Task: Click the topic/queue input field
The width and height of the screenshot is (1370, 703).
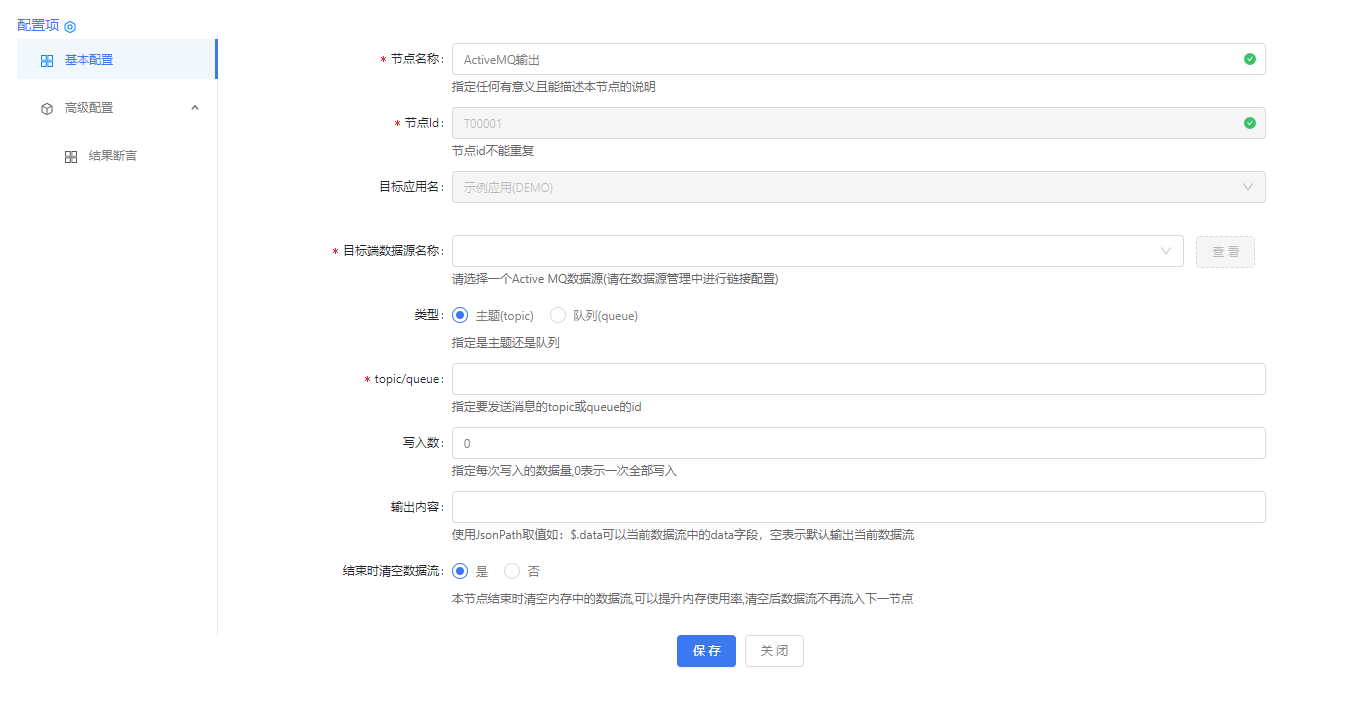Action: (858, 379)
